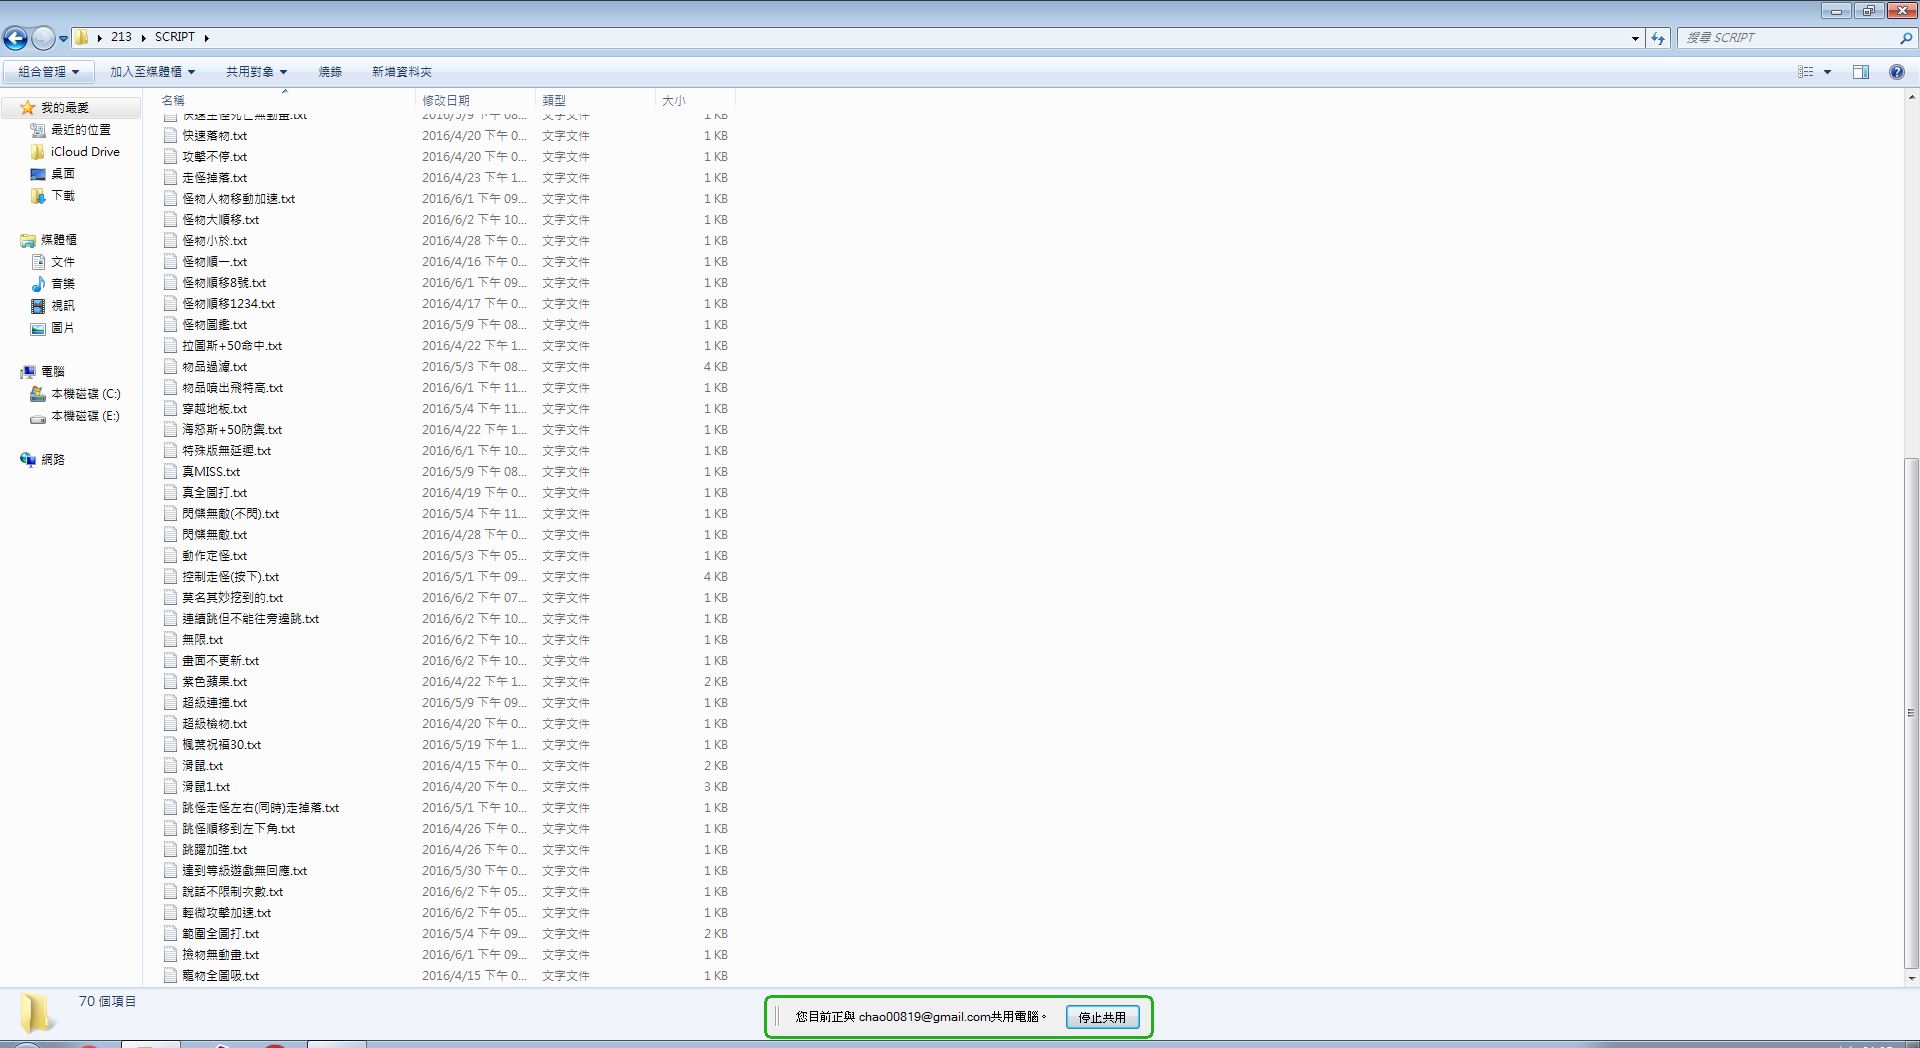Select file 控制走怪(按下).txt

pyautogui.click(x=230, y=577)
